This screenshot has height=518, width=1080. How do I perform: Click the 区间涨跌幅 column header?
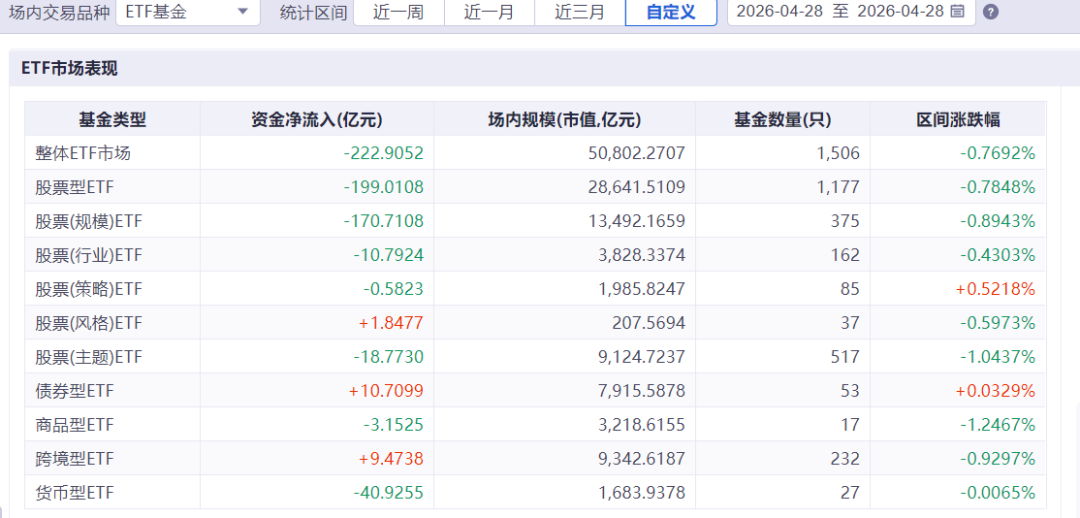click(958, 119)
